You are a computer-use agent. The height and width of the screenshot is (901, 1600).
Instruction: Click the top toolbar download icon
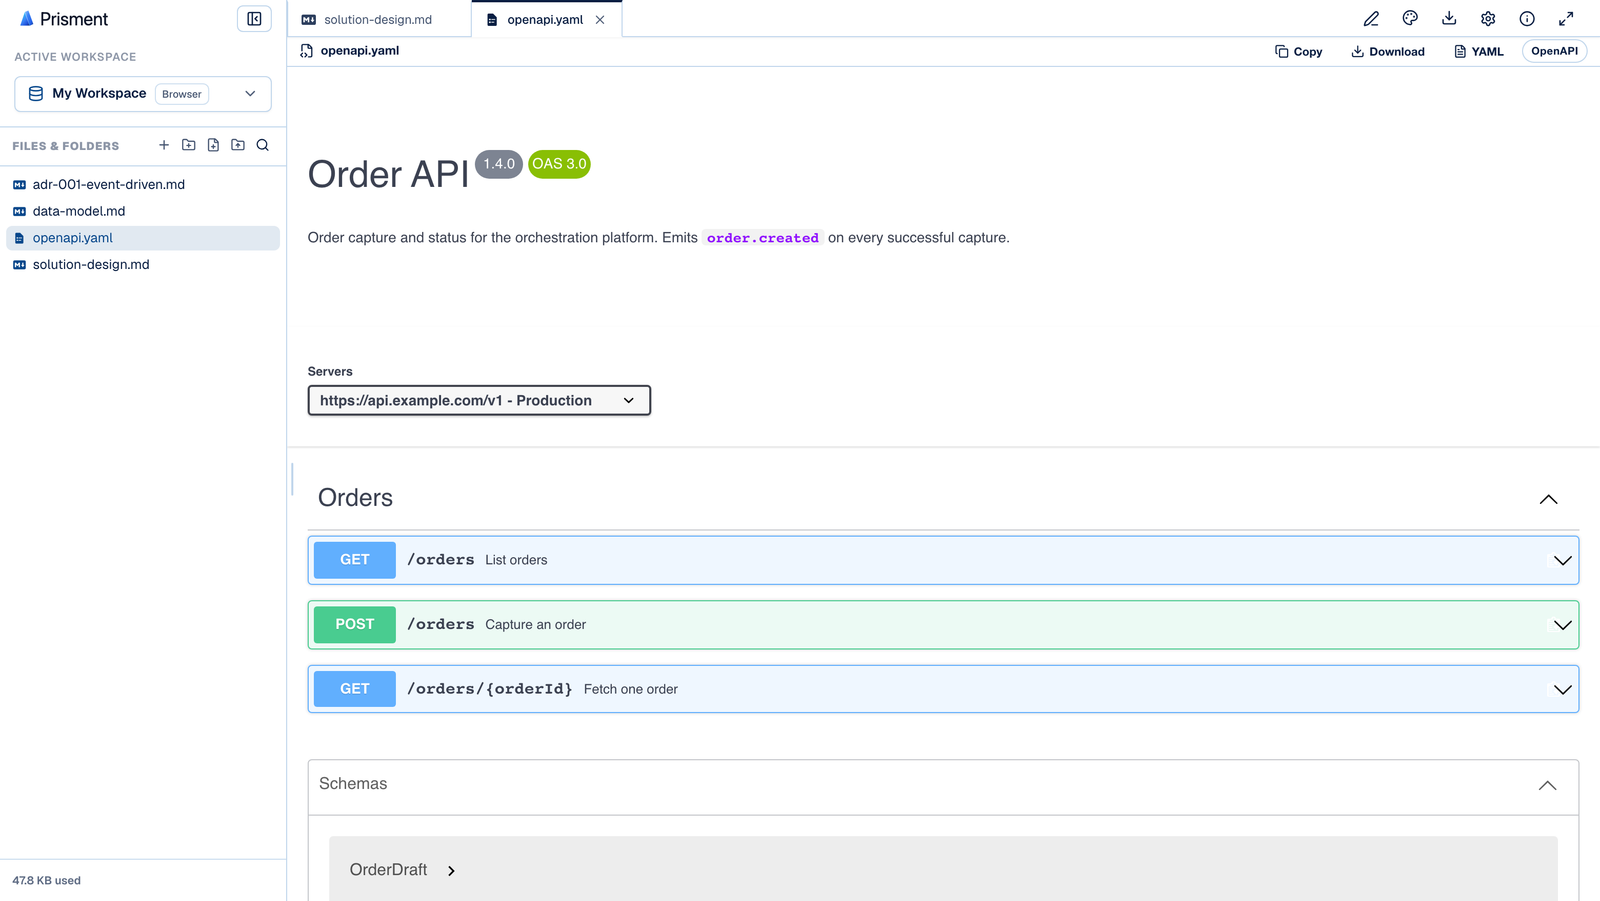tap(1449, 19)
